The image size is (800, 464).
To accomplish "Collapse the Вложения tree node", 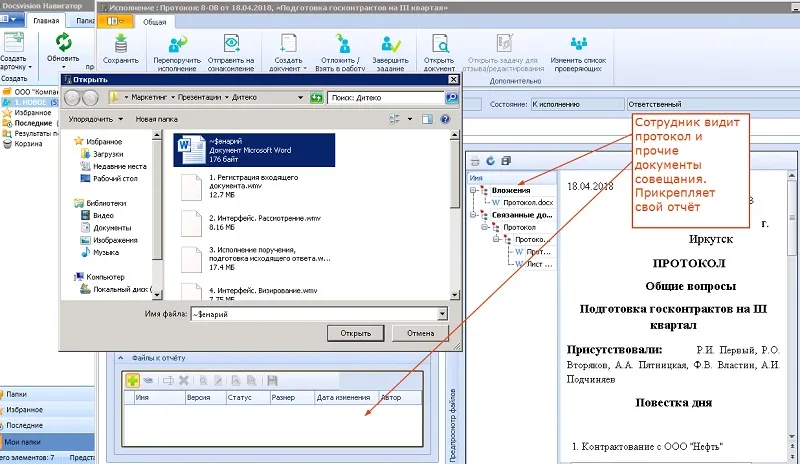I will [472, 189].
